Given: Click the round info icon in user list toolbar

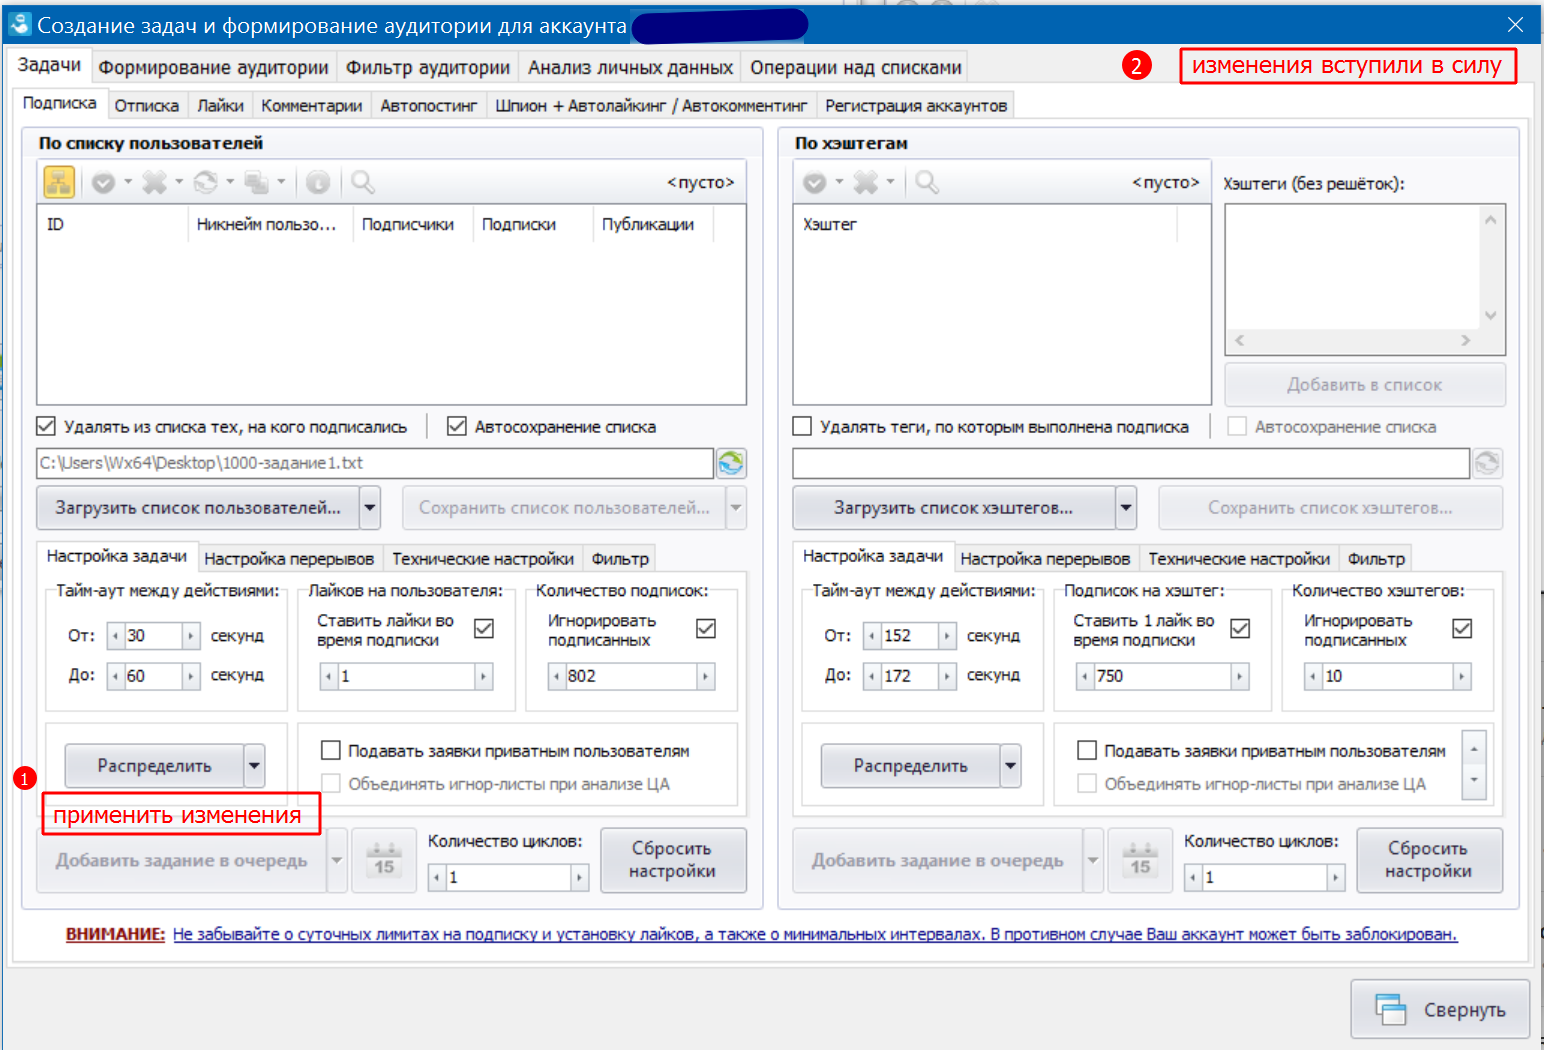Looking at the screenshot, I should click(x=318, y=182).
